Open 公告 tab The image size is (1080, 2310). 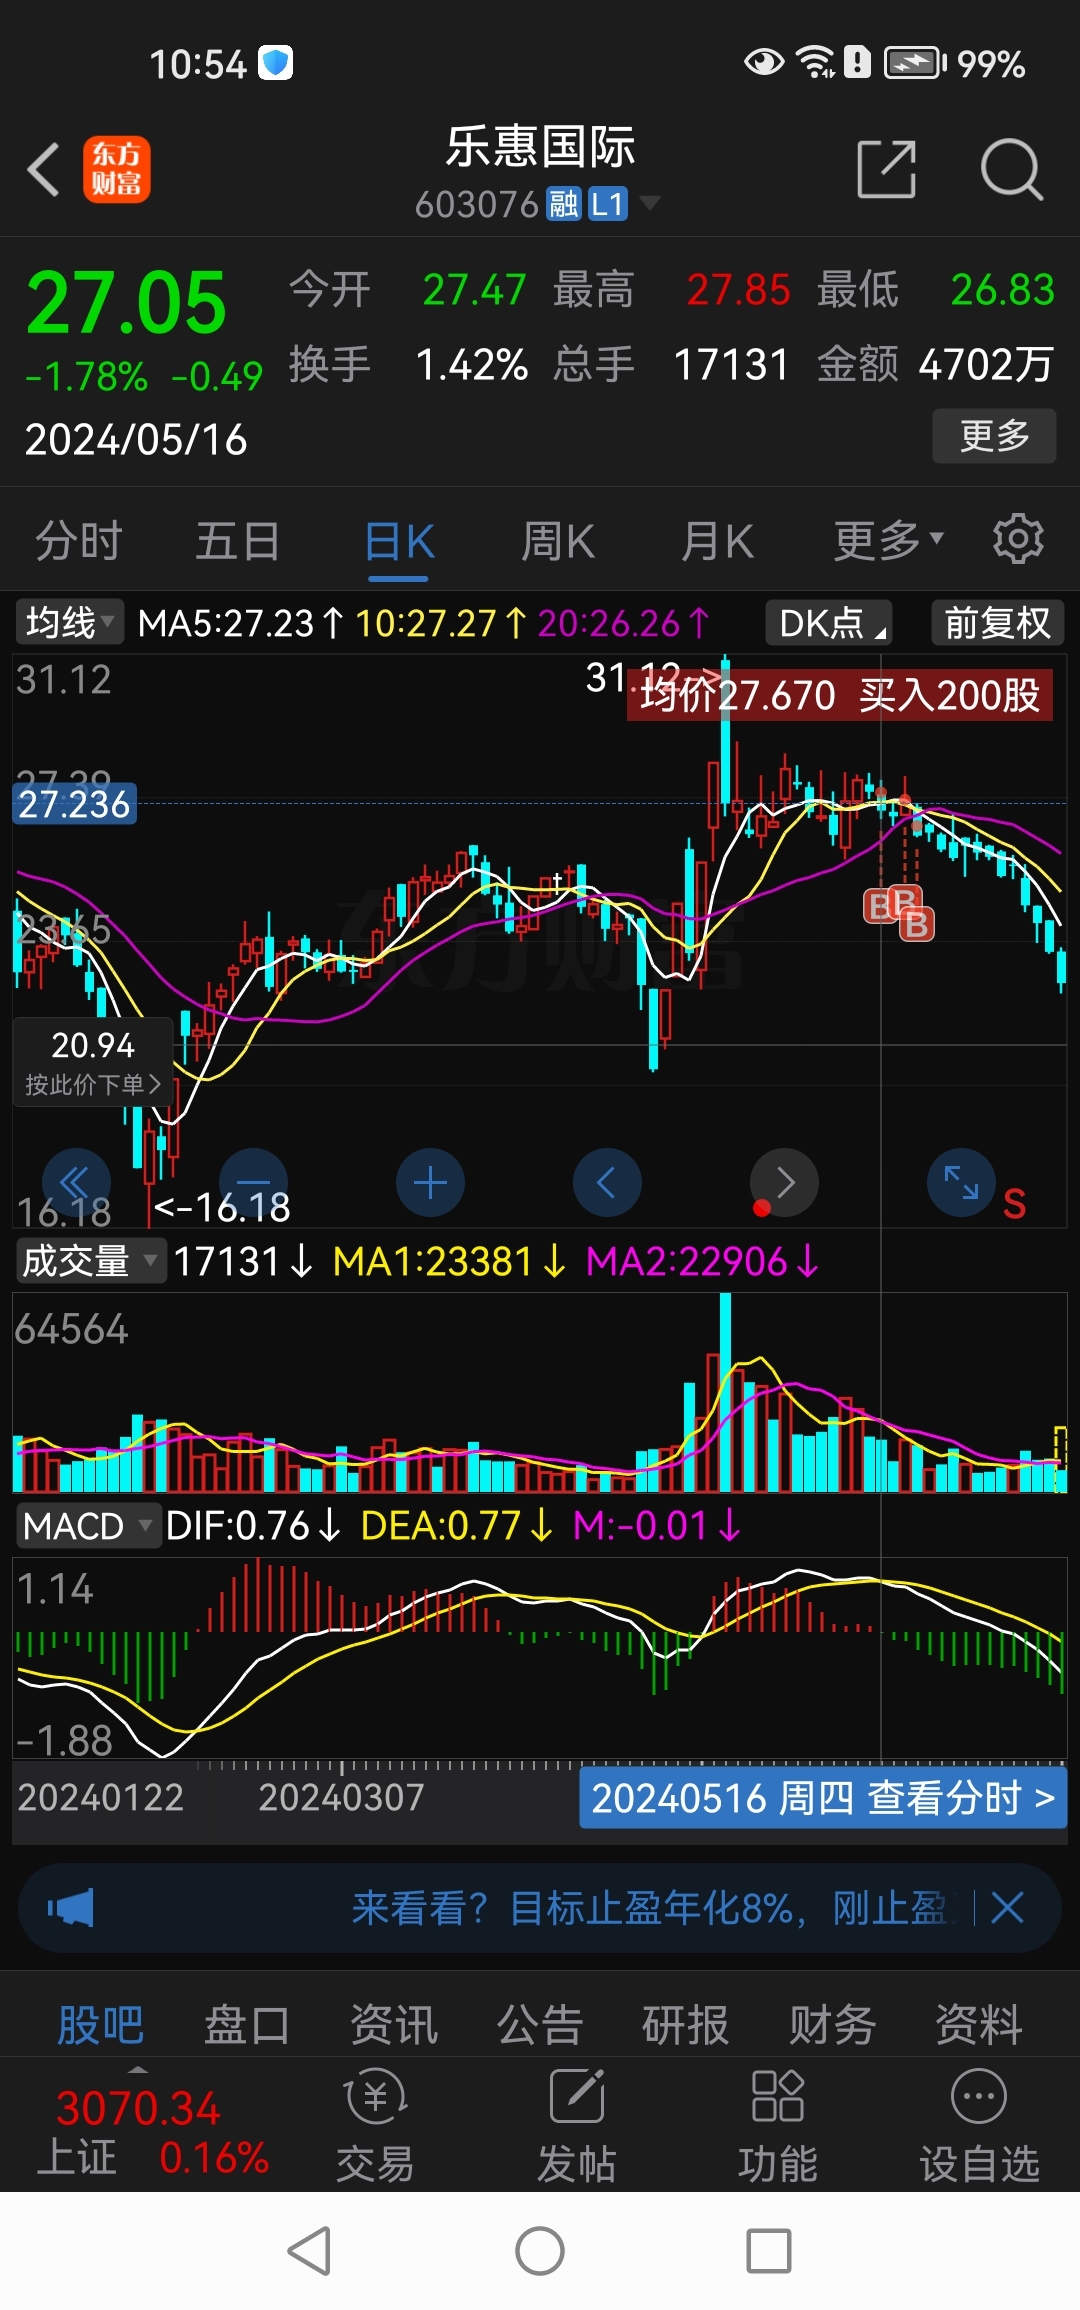click(540, 2025)
